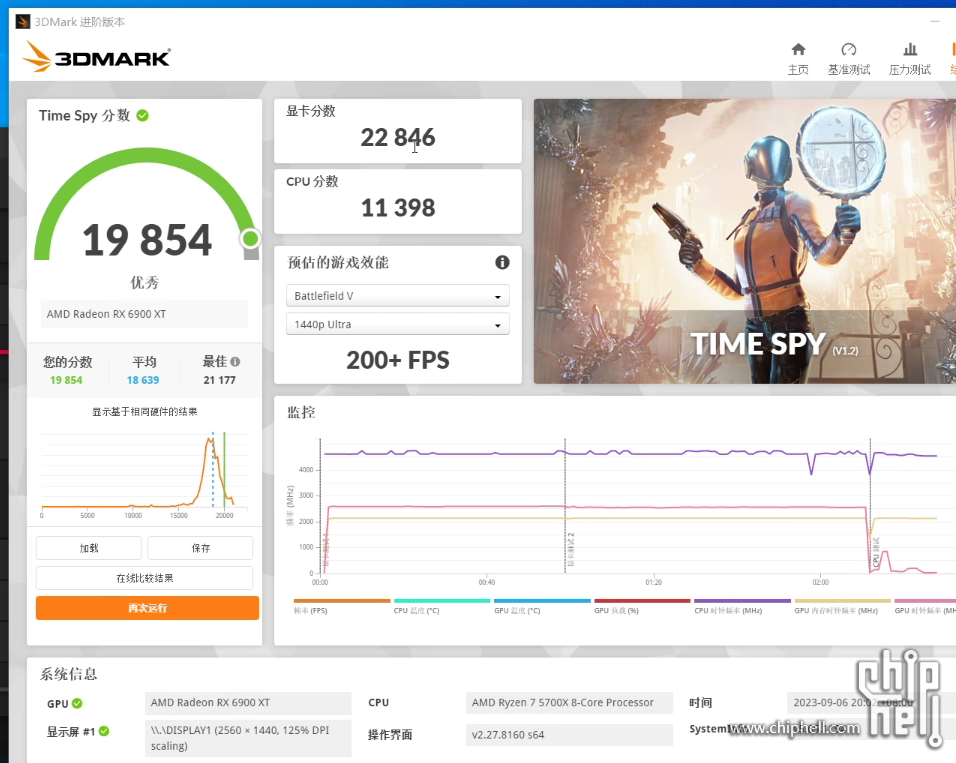Image resolution: width=956 pixels, height=763 pixels.
Task: Click info icon next to 预估的游戏效能
Action: [x=502, y=262]
